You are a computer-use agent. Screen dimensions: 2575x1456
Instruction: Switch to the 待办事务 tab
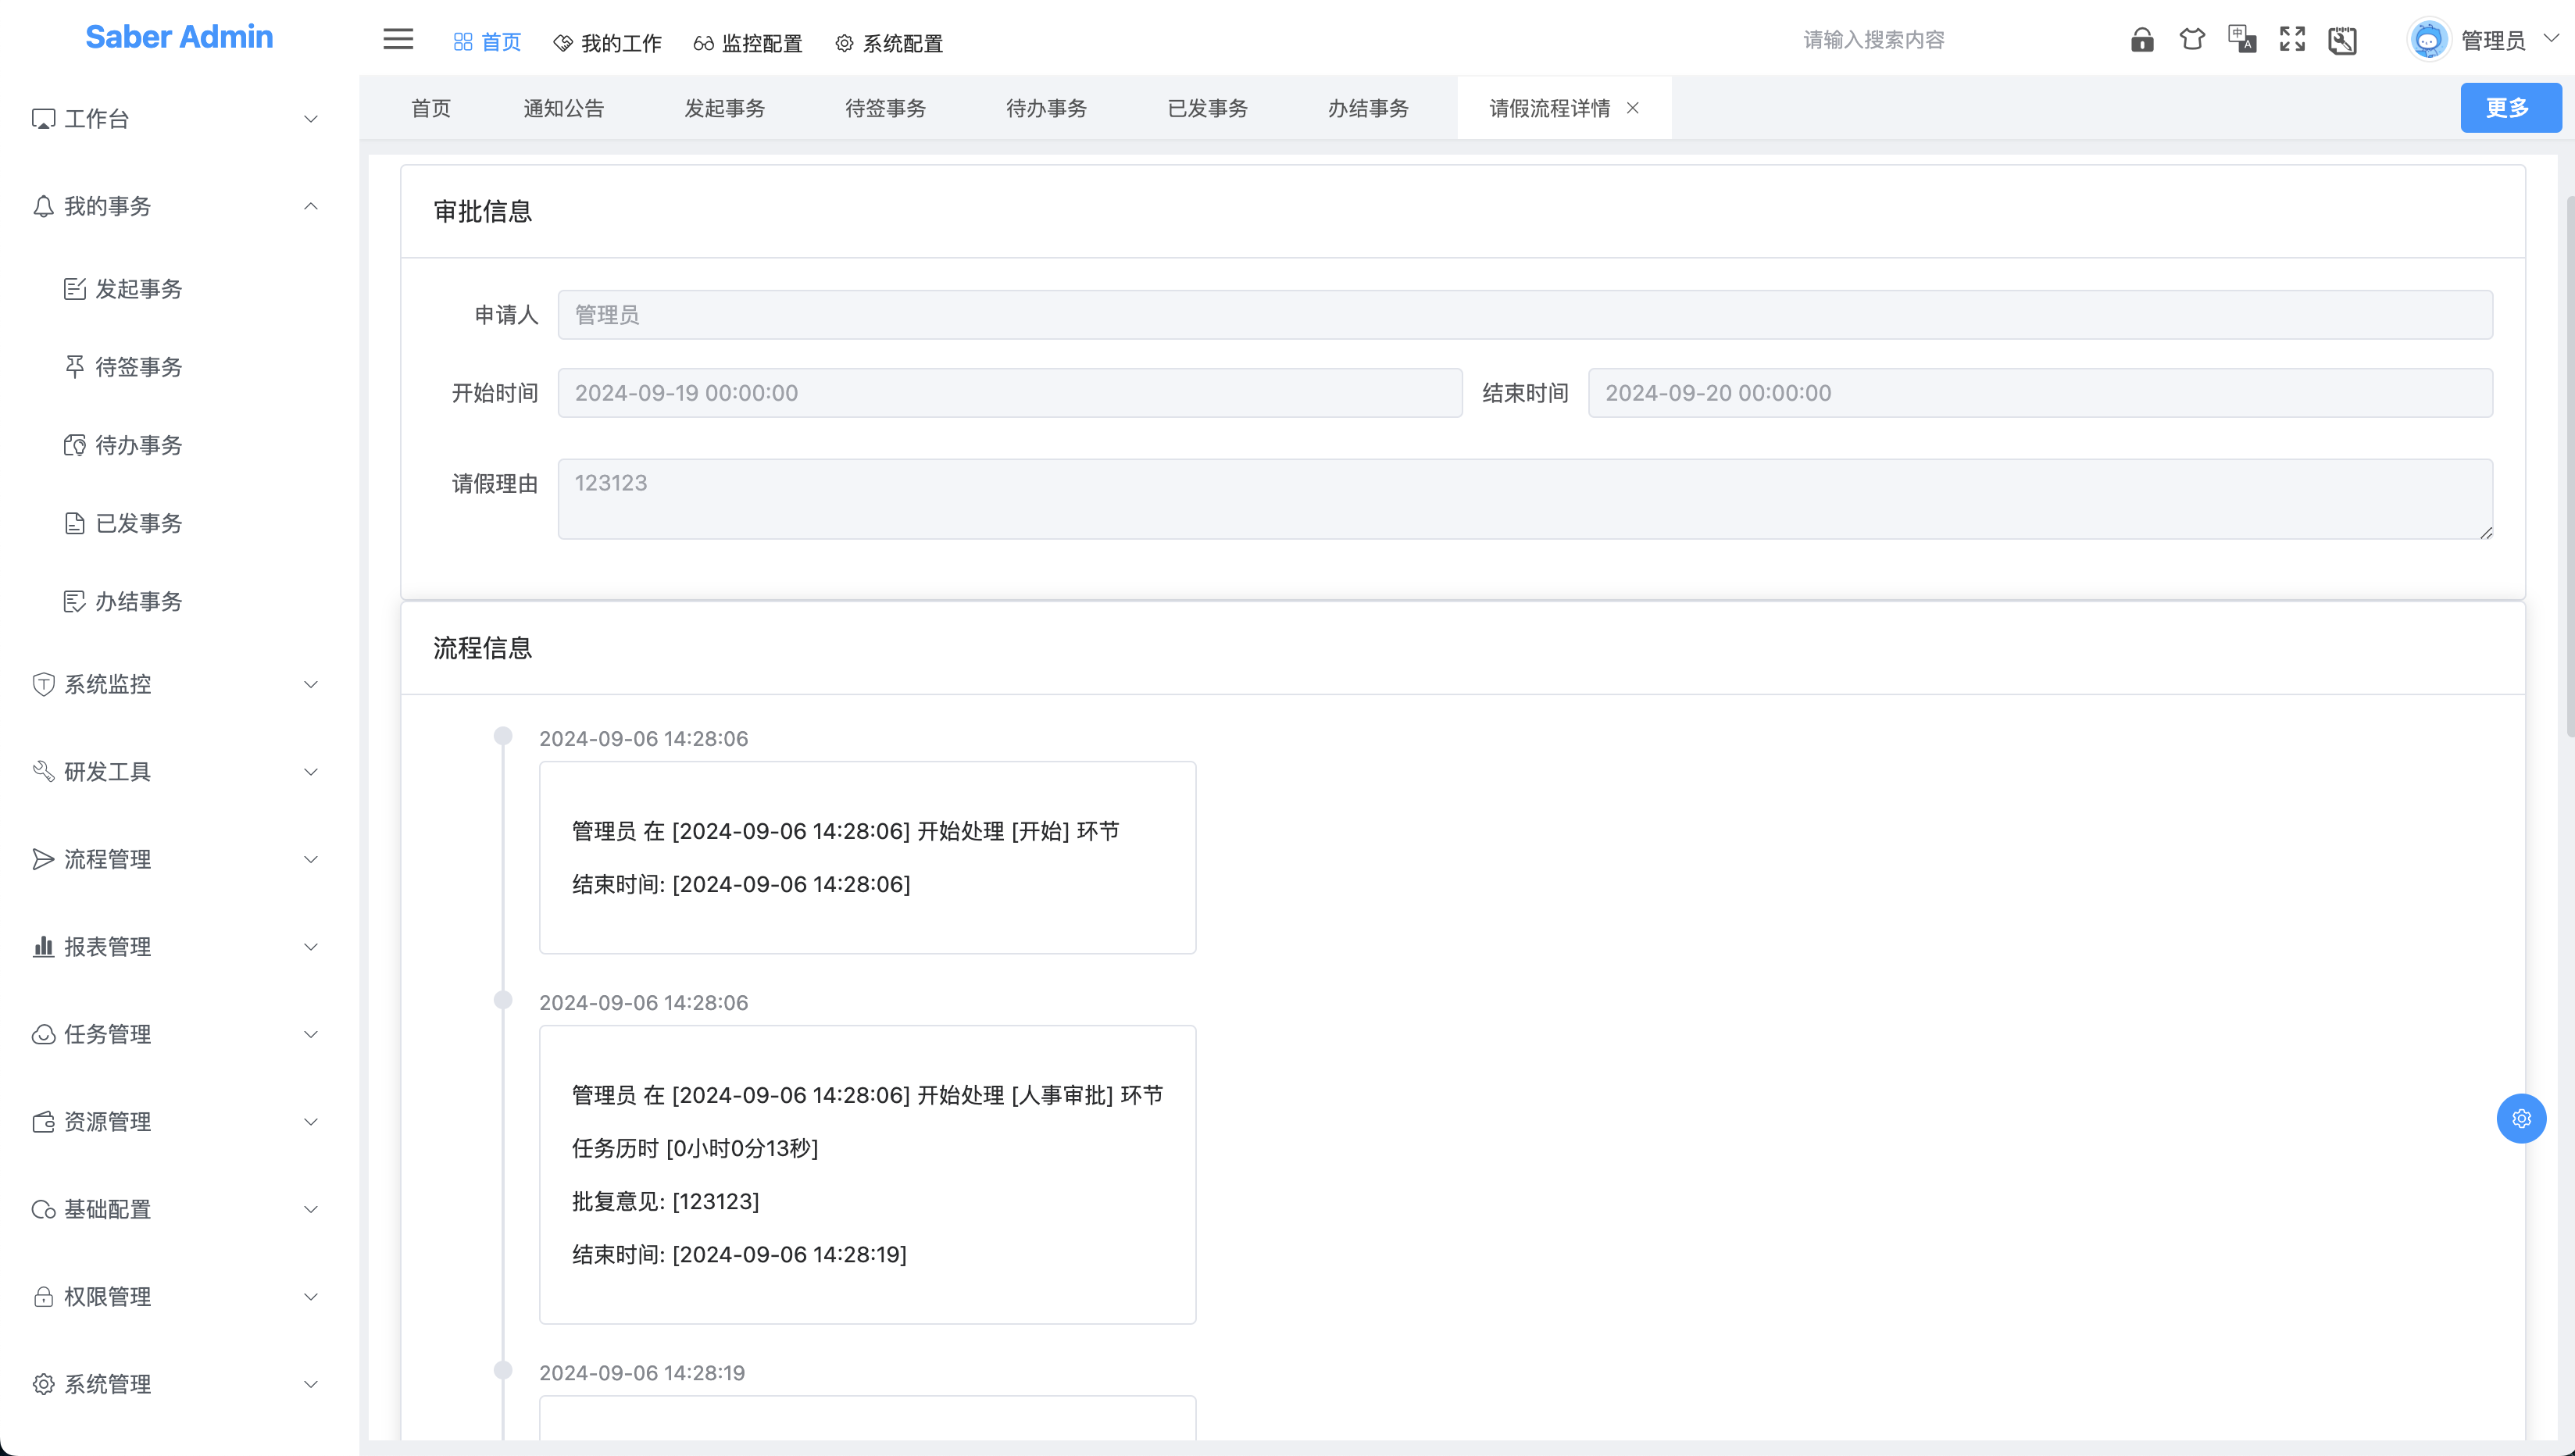pyautogui.click(x=1046, y=108)
